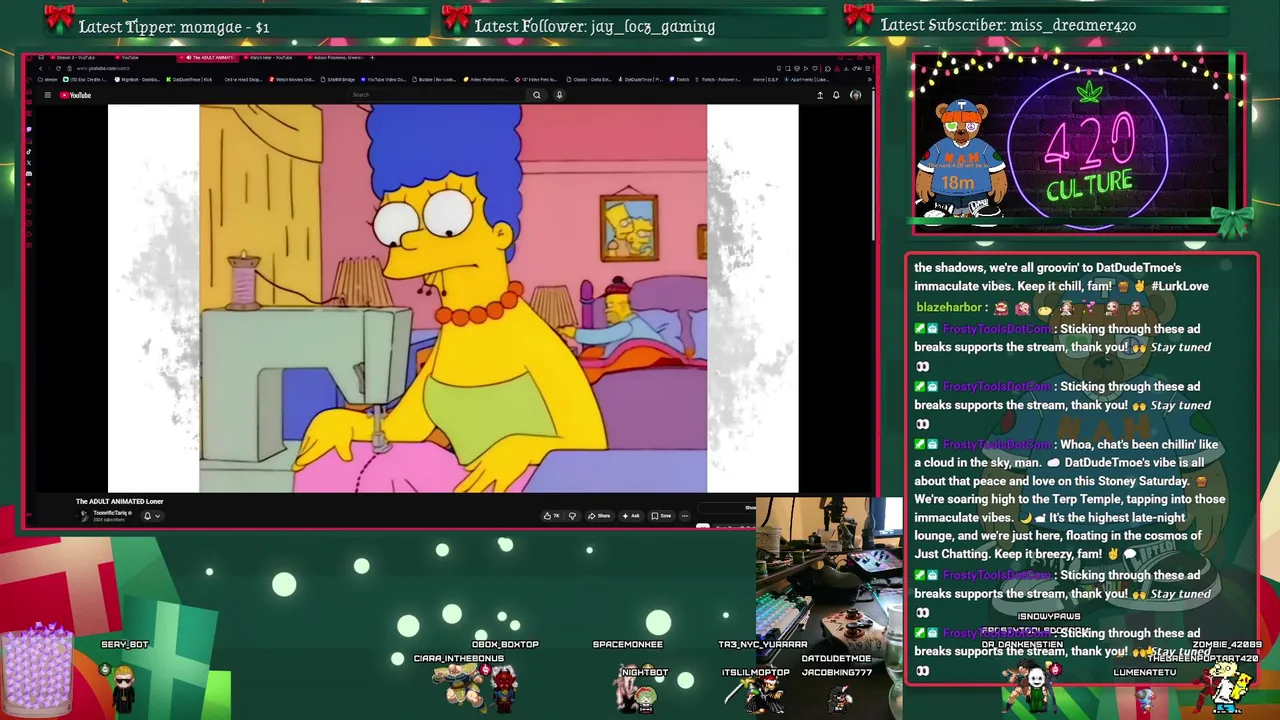Screen dimensions: 1280x720
Task: Click 'Latest Follower: jay_locz_gaming' label
Action: click(x=594, y=27)
